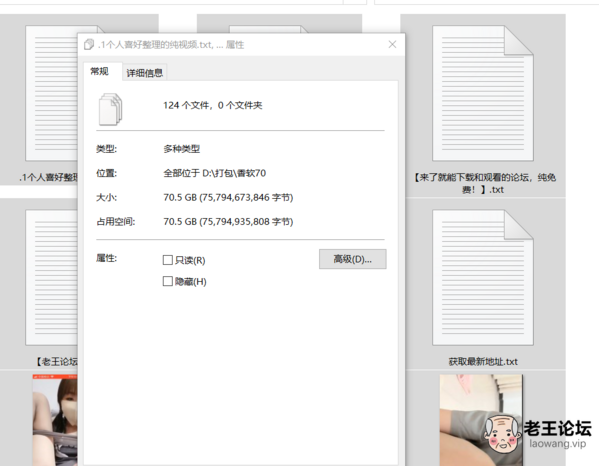Enable the 只读(R) read-only checkbox

(168, 260)
